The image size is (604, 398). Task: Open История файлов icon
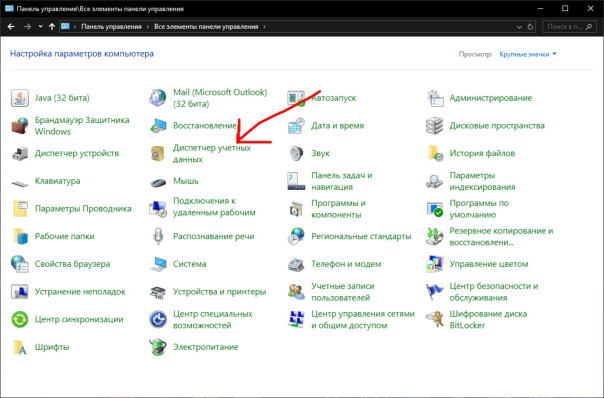click(435, 153)
